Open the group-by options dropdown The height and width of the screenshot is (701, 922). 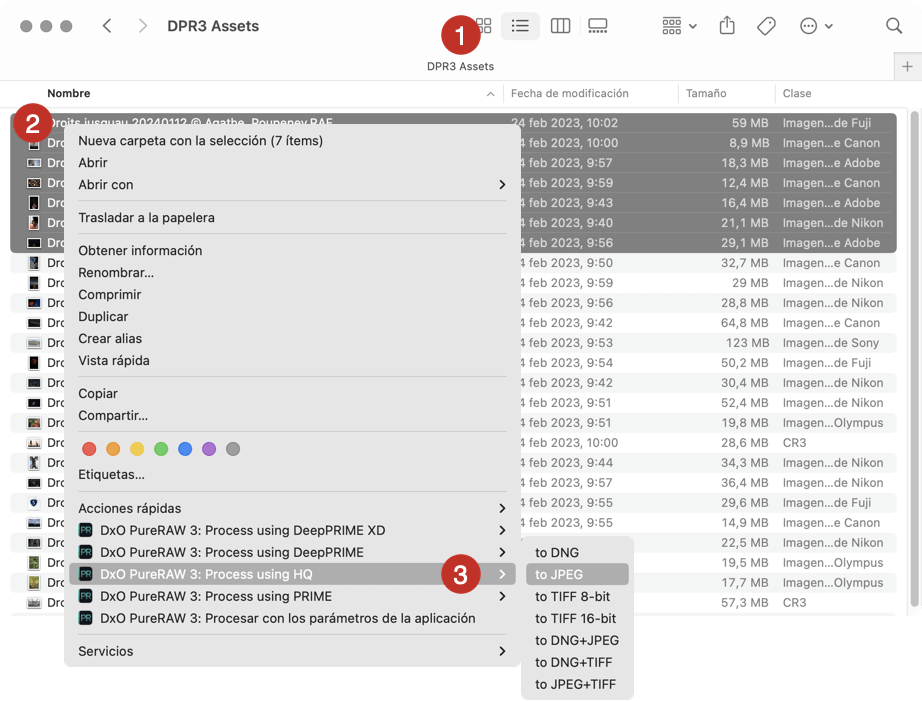[679, 26]
